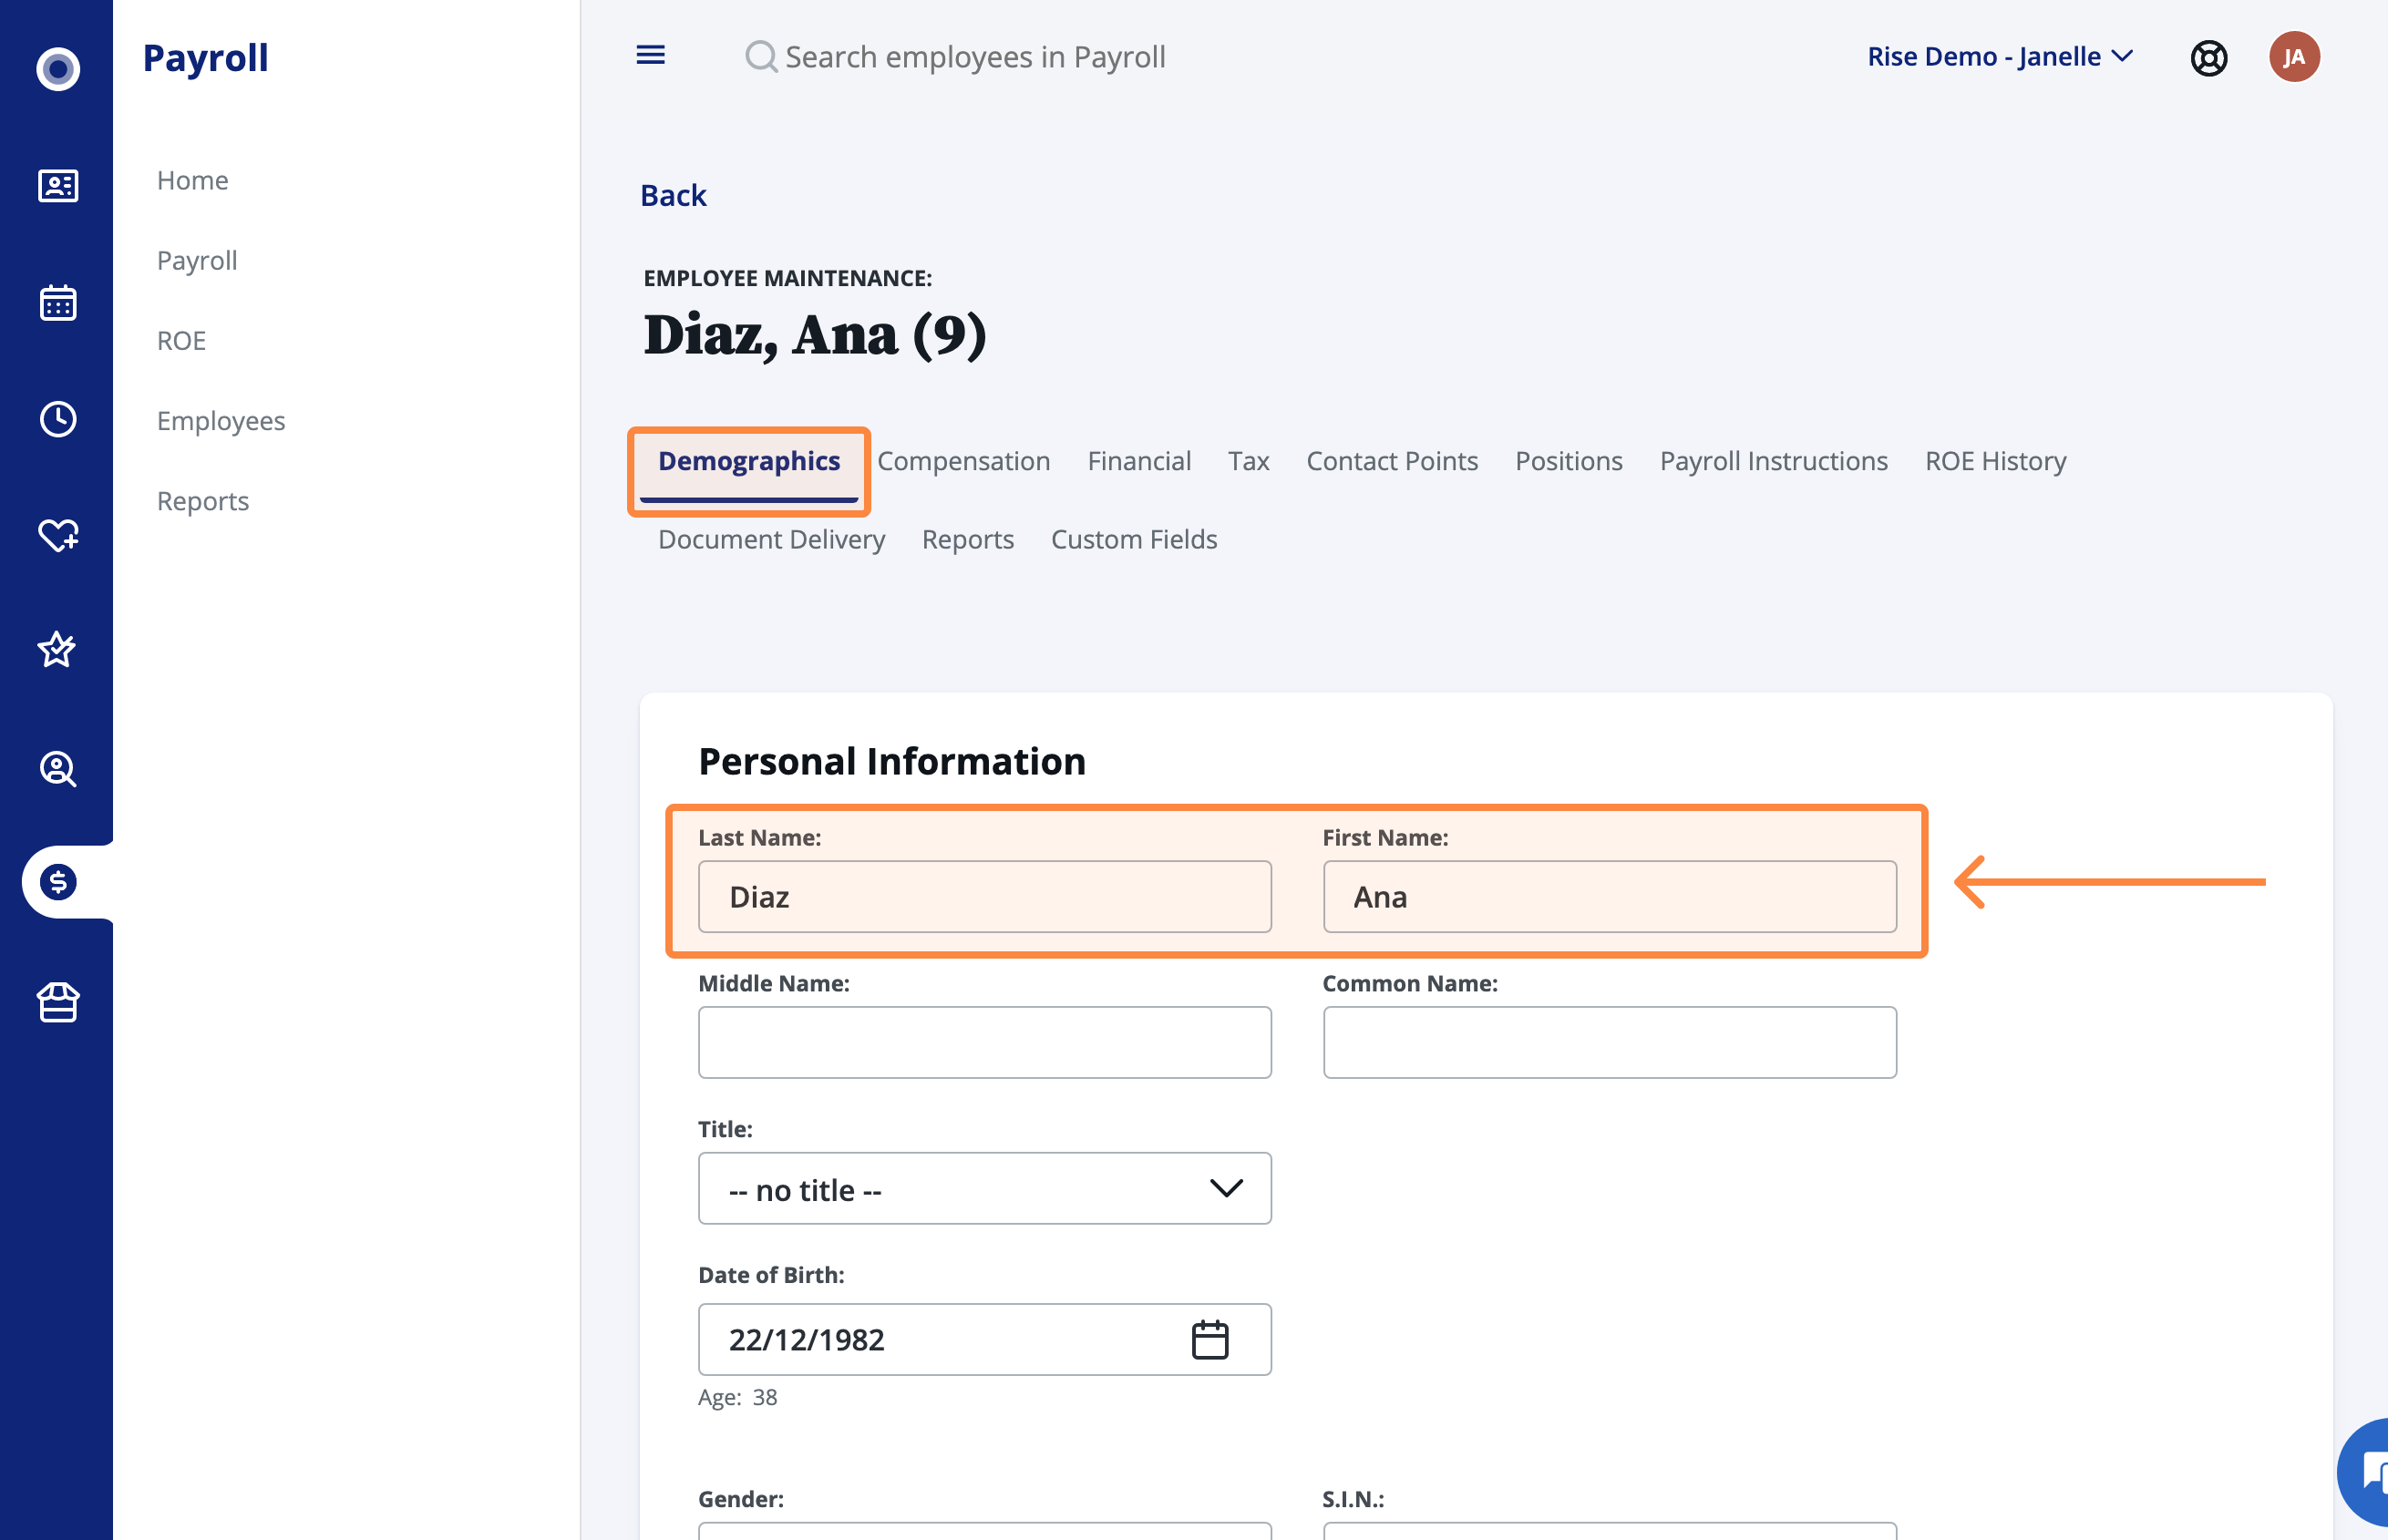Switch to the Custom Fields tab
Screen dimensions: 2388x1540
(x=1133, y=539)
